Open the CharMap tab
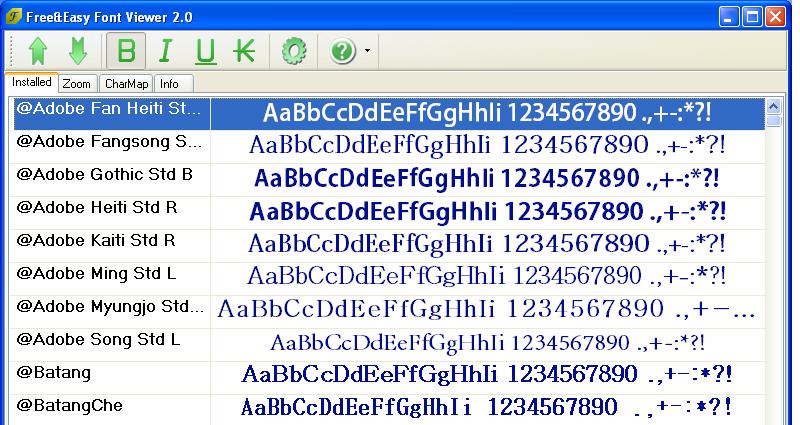The height and width of the screenshot is (425, 800). [x=126, y=84]
